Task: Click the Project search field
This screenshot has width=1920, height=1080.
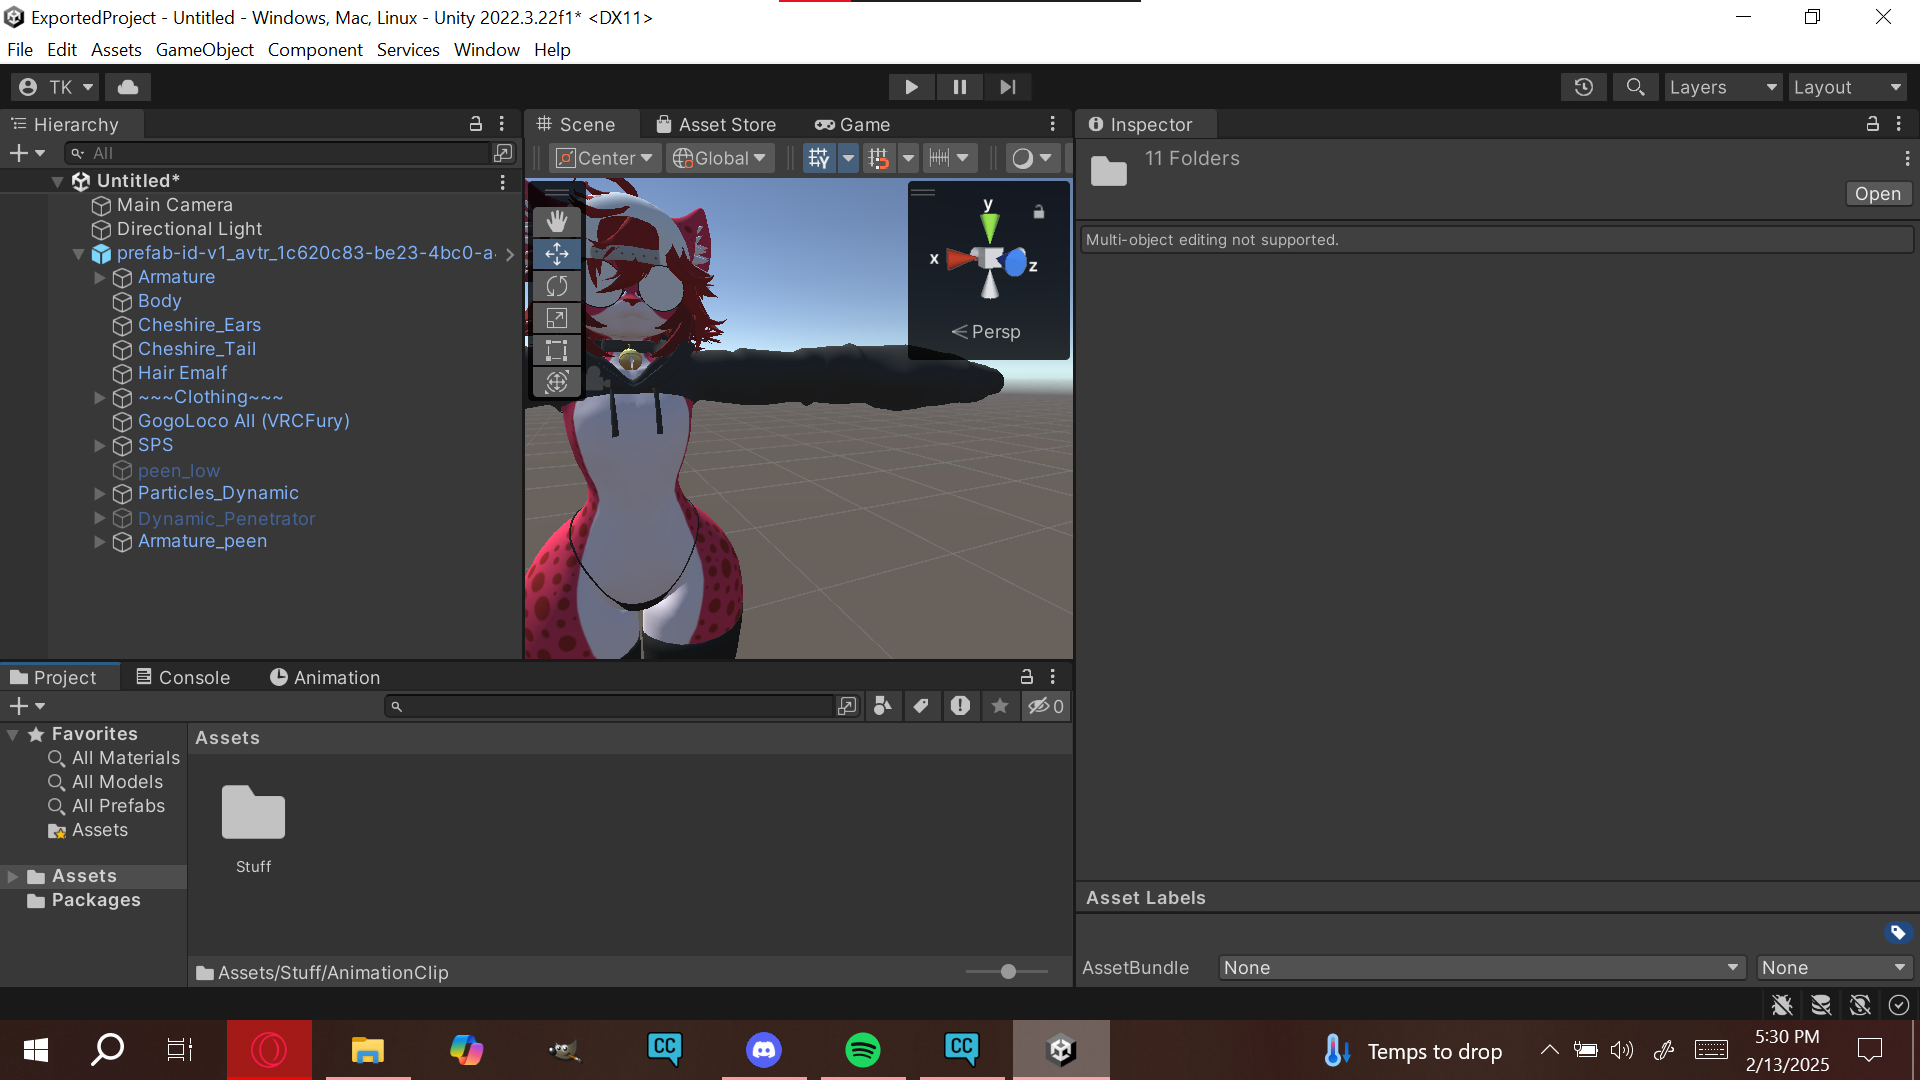Action: (611, 706)
